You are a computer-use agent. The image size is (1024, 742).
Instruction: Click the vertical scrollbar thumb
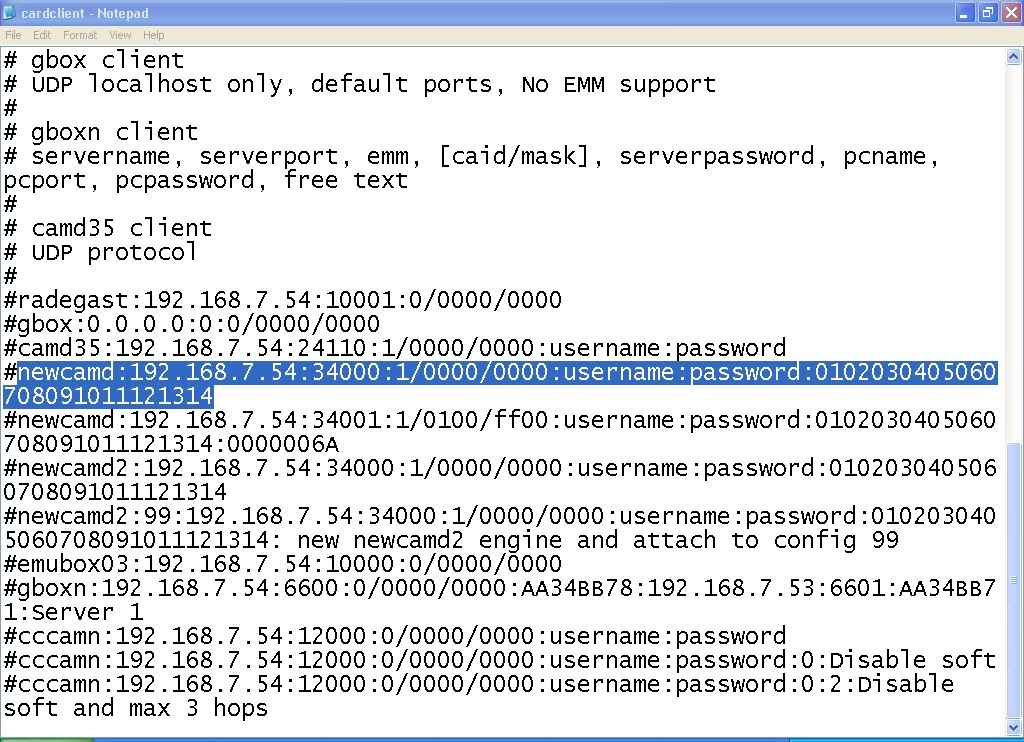[x=1014, y=580]
